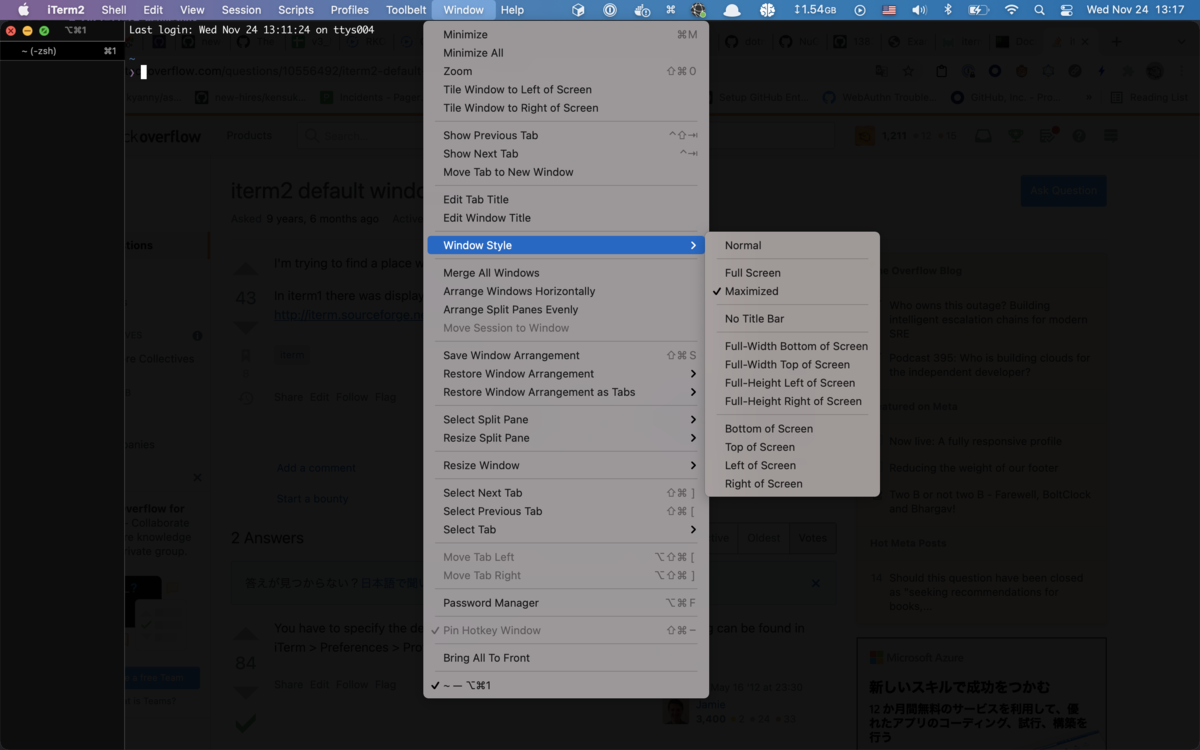Open Control Center icon
Image resolution: width=1200 pixels, height=750 pixels.
click(x=1066, y=10)
